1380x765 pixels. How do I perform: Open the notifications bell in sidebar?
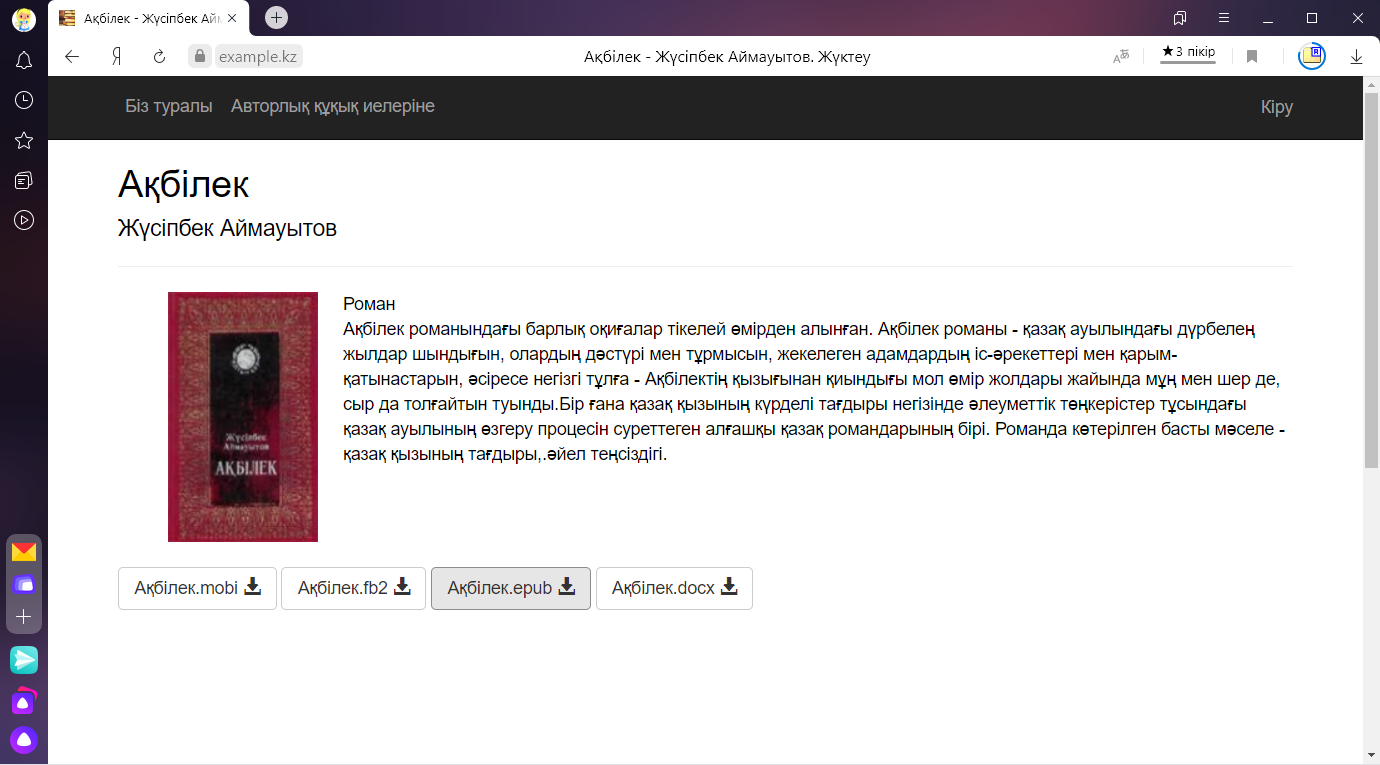[x=24, y=61]
